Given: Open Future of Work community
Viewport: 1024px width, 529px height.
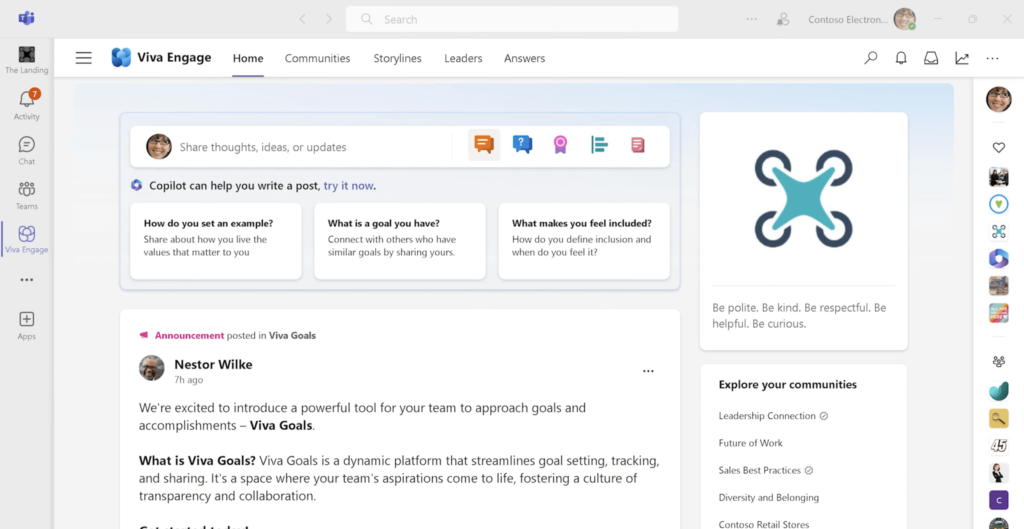Looking at the screenshot, I should (750, 443).
